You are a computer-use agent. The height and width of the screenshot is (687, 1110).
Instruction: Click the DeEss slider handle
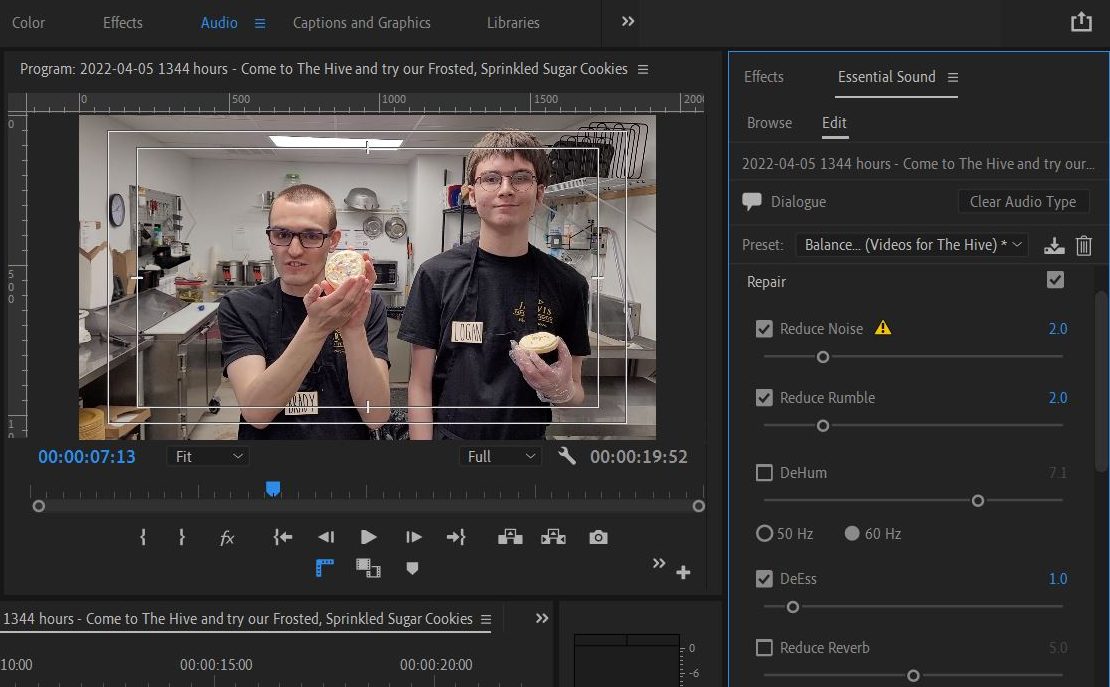pos(793,607)
